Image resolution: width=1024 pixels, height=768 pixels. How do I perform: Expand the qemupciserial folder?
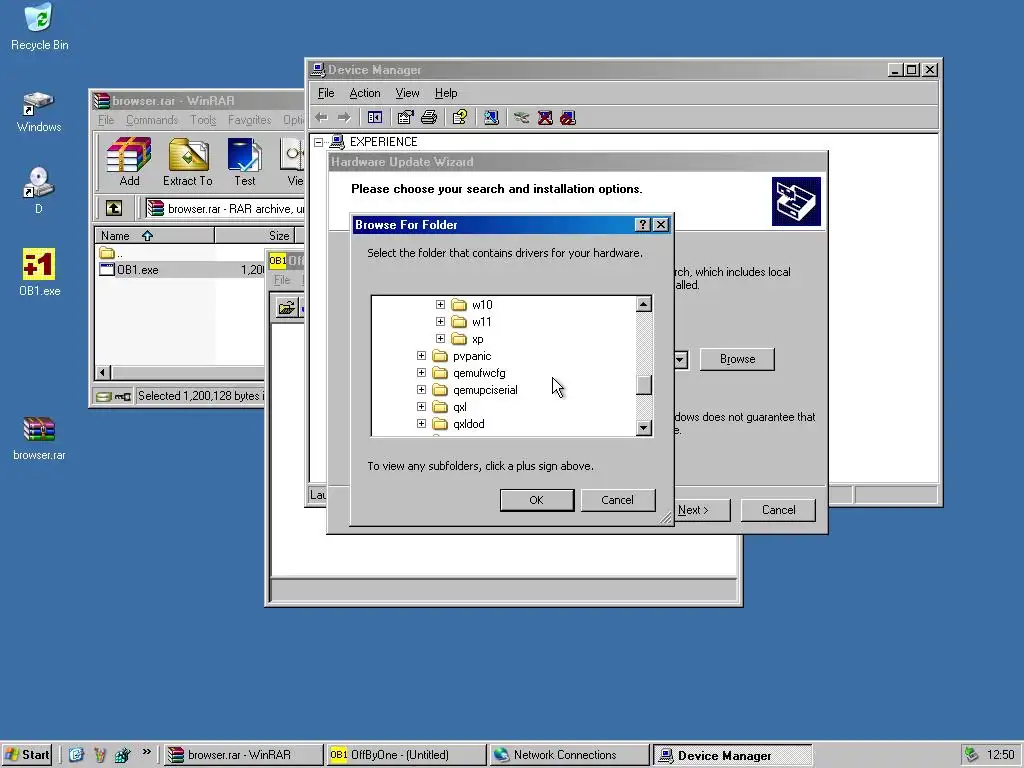(421, 389)
